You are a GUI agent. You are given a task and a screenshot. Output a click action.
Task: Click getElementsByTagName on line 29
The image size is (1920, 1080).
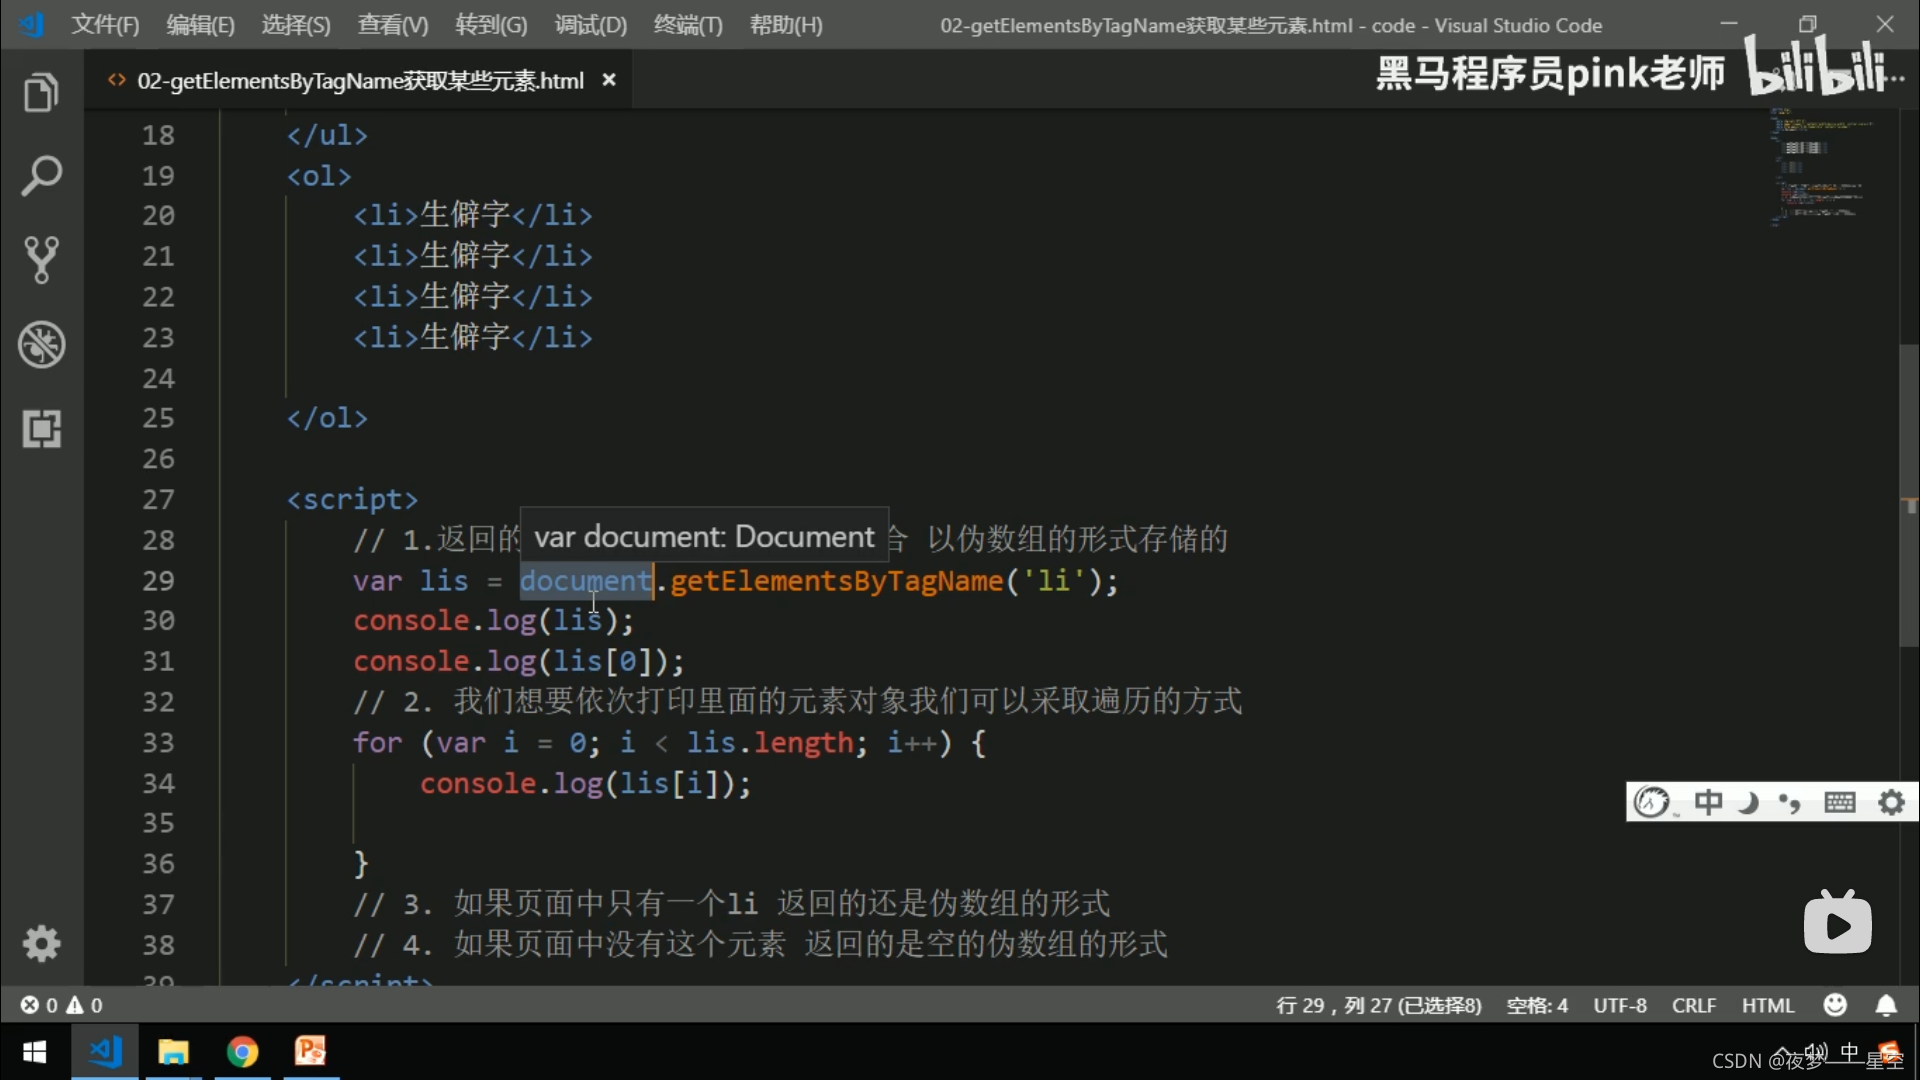coord(836,581)
